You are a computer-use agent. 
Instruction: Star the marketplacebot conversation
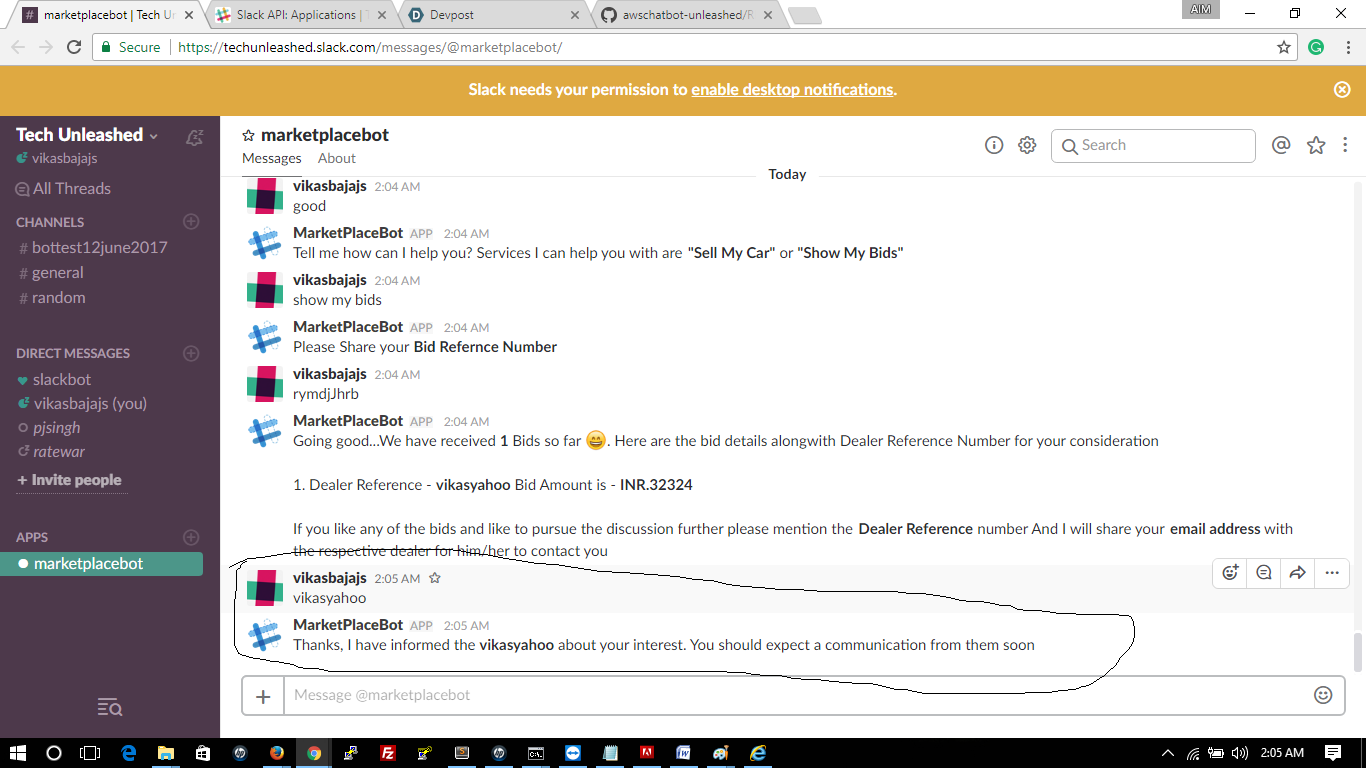pos(248,135)
